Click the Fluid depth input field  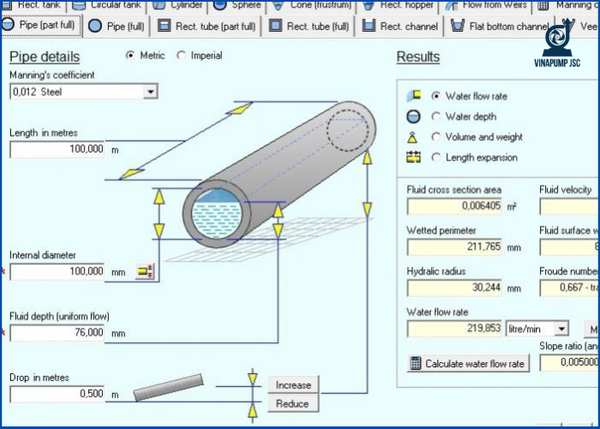[x=57, y=333]
